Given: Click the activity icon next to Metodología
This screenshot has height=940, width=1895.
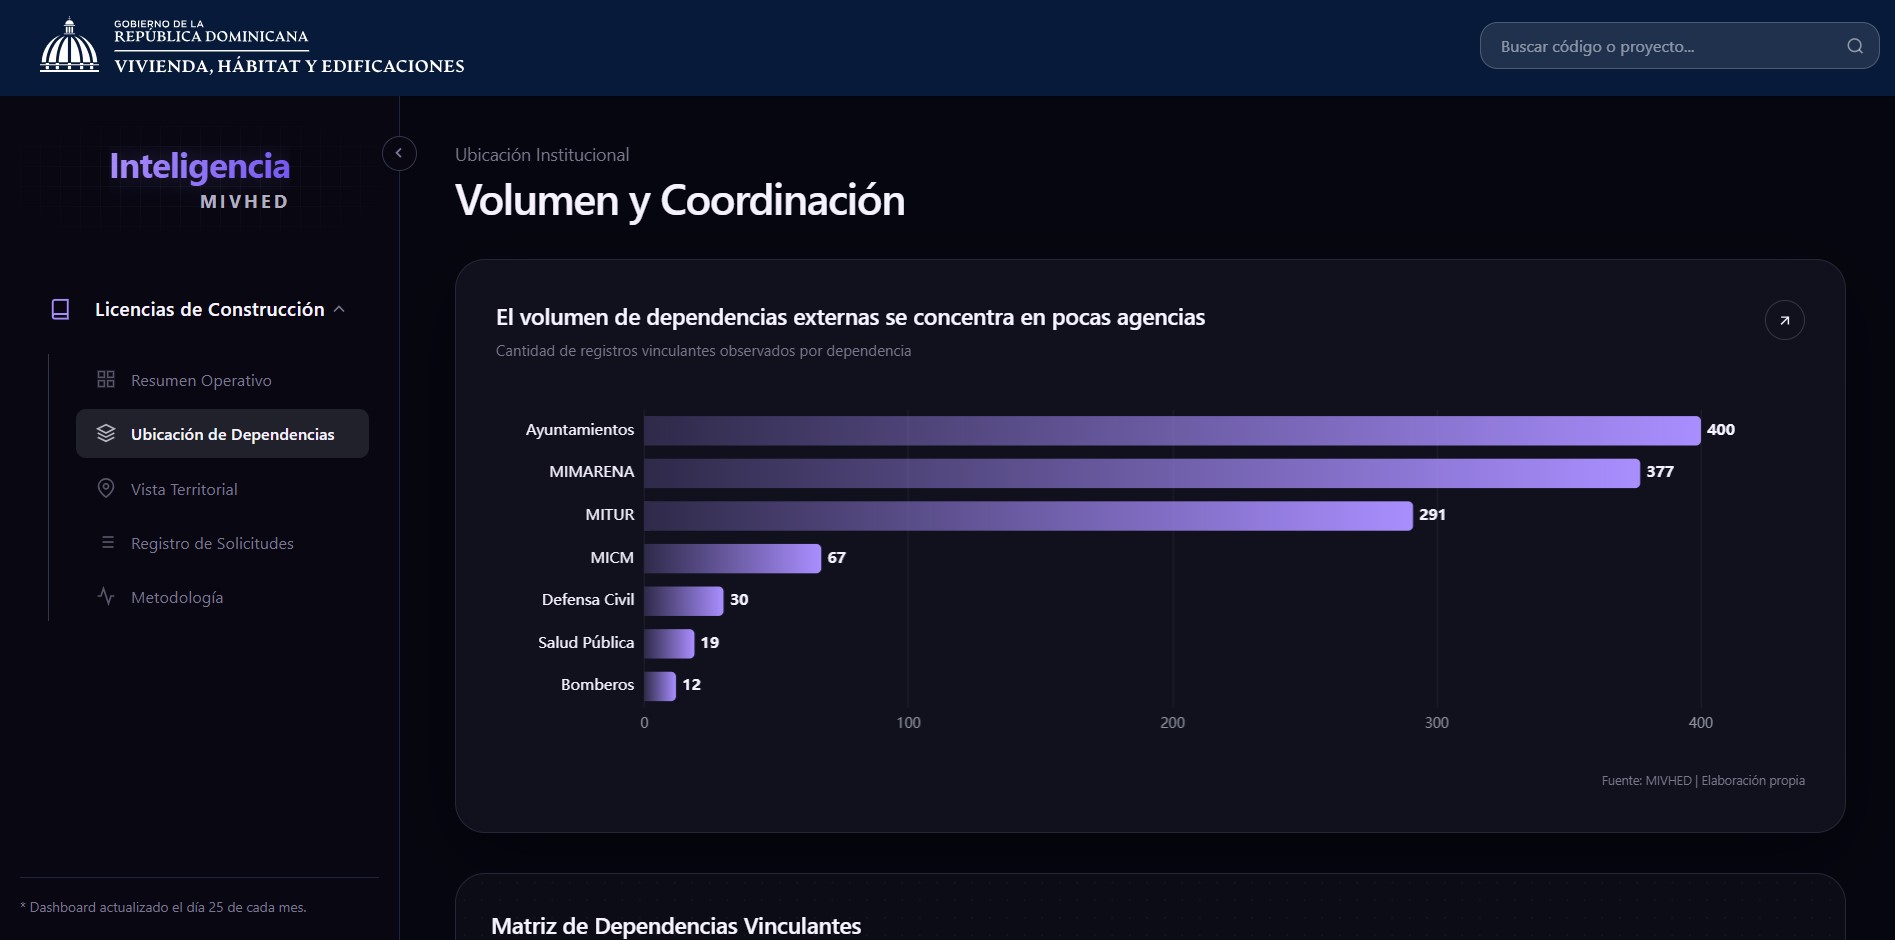Looking at the screenshot, I should (106, 596).
